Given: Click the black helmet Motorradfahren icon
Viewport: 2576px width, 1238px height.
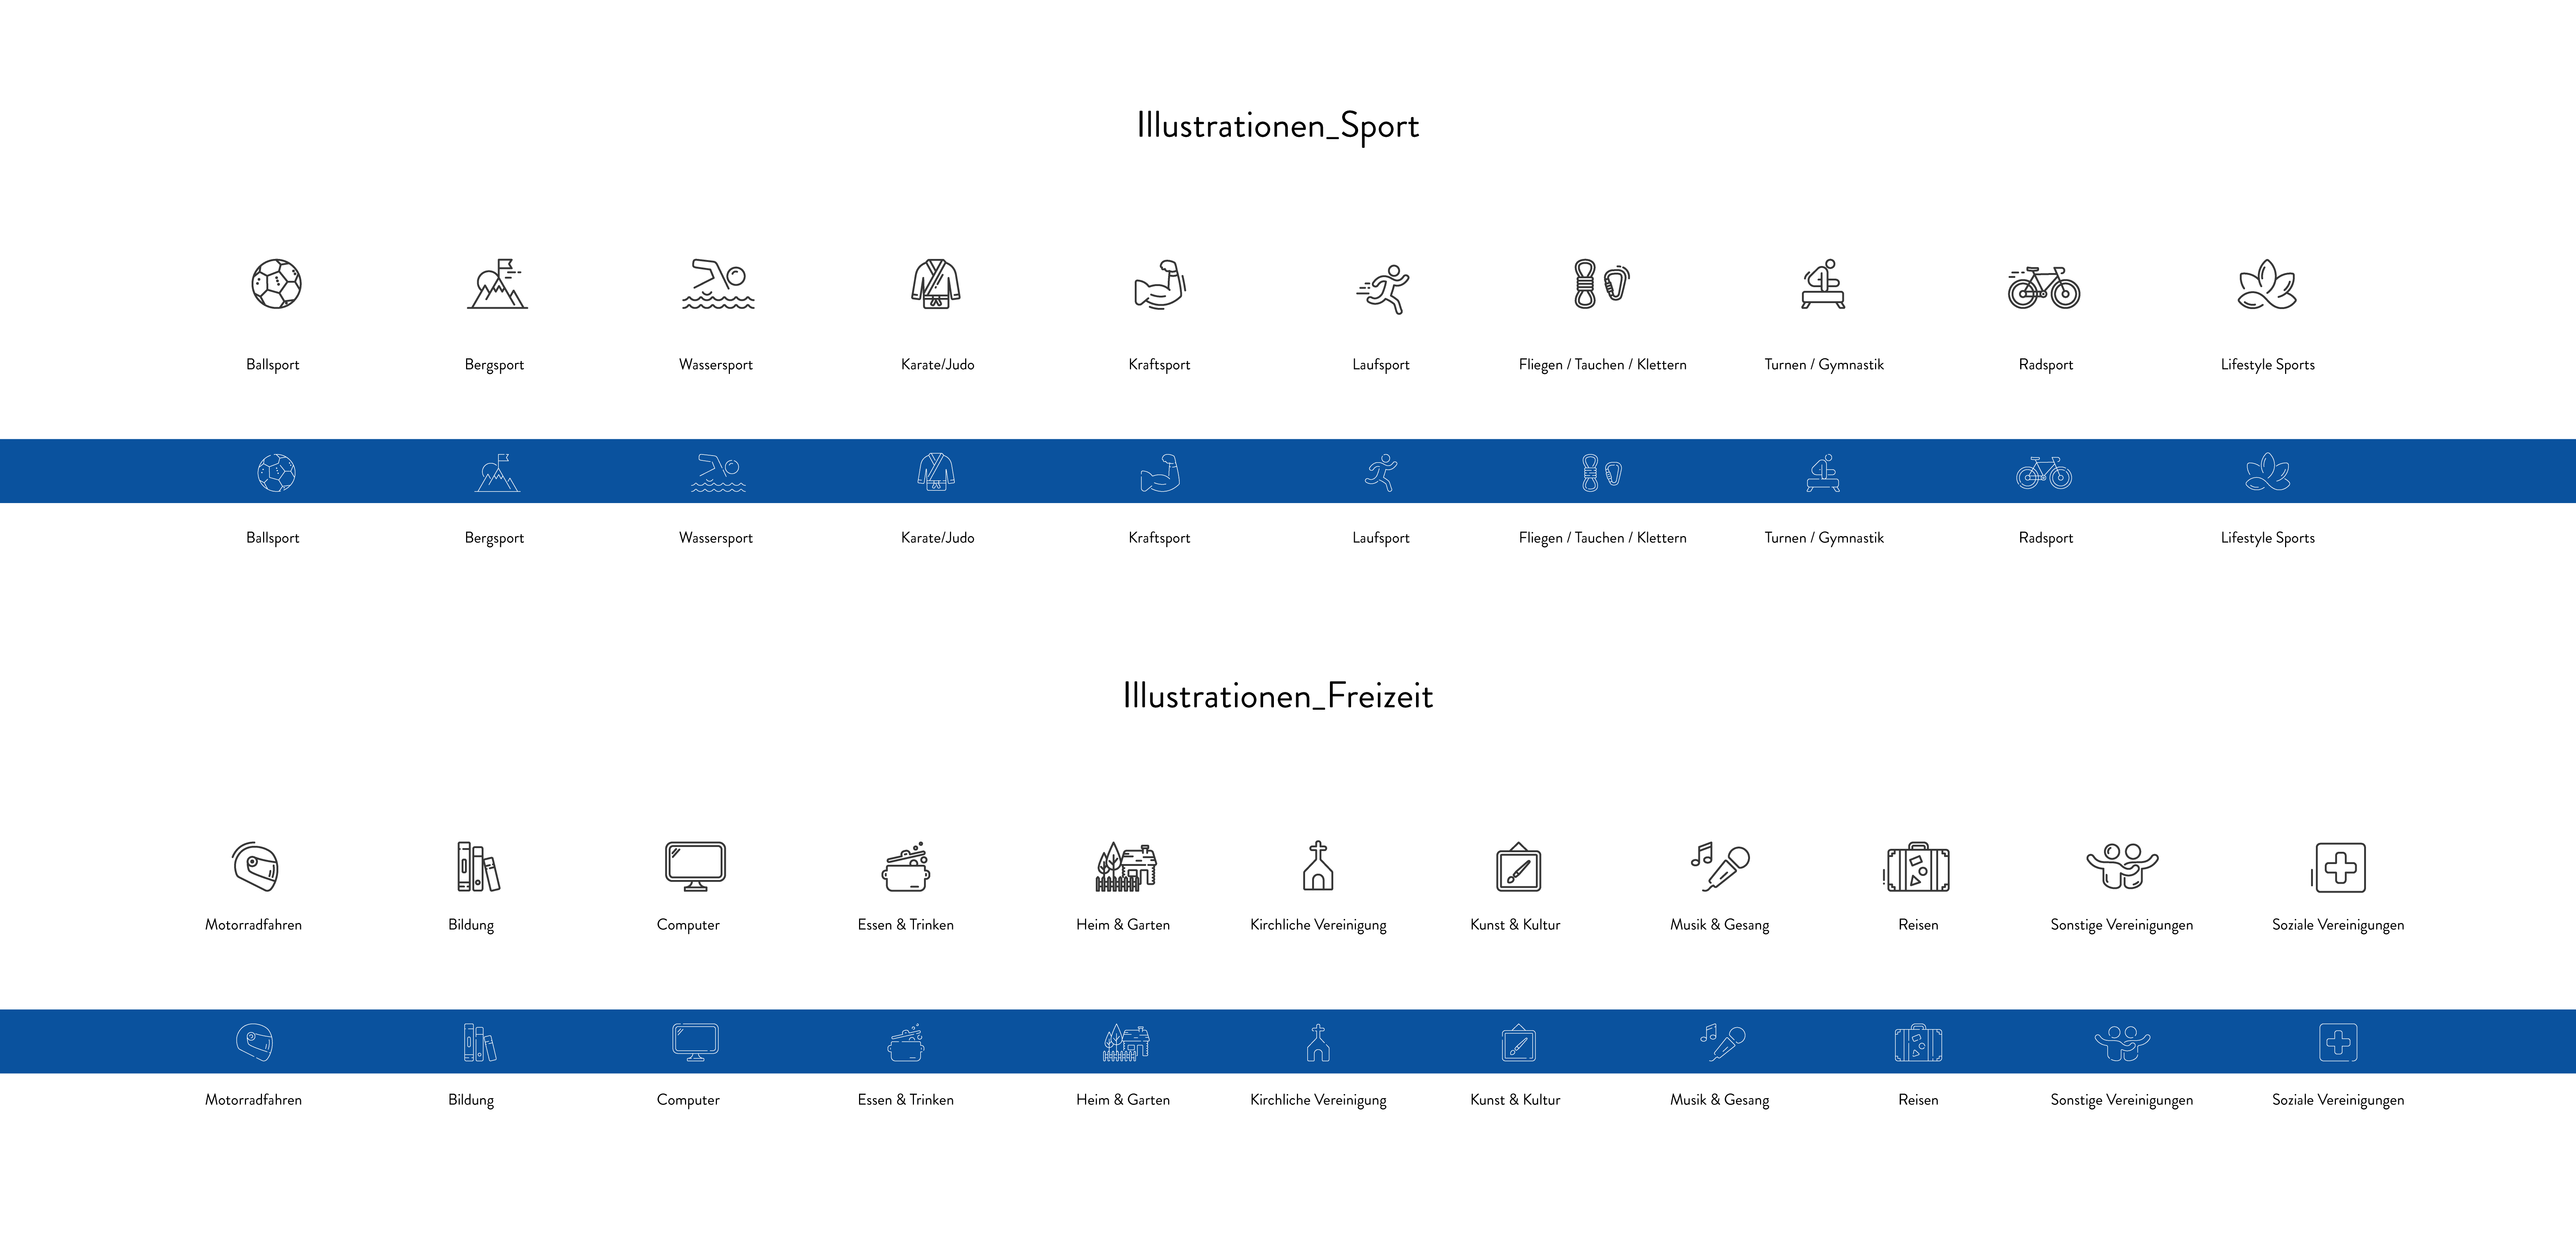Looking at the screenshot, I should [255, 866].
